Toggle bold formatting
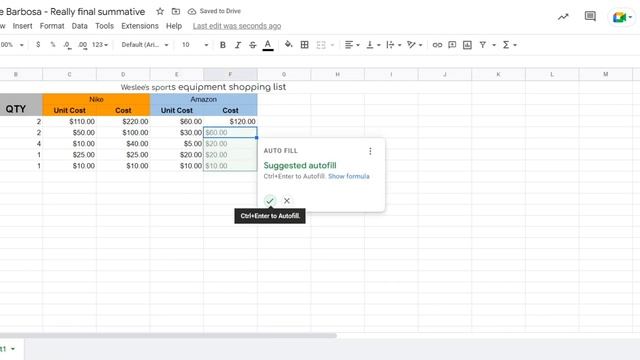This screenshot has width=640, height=360. (222, 45)
